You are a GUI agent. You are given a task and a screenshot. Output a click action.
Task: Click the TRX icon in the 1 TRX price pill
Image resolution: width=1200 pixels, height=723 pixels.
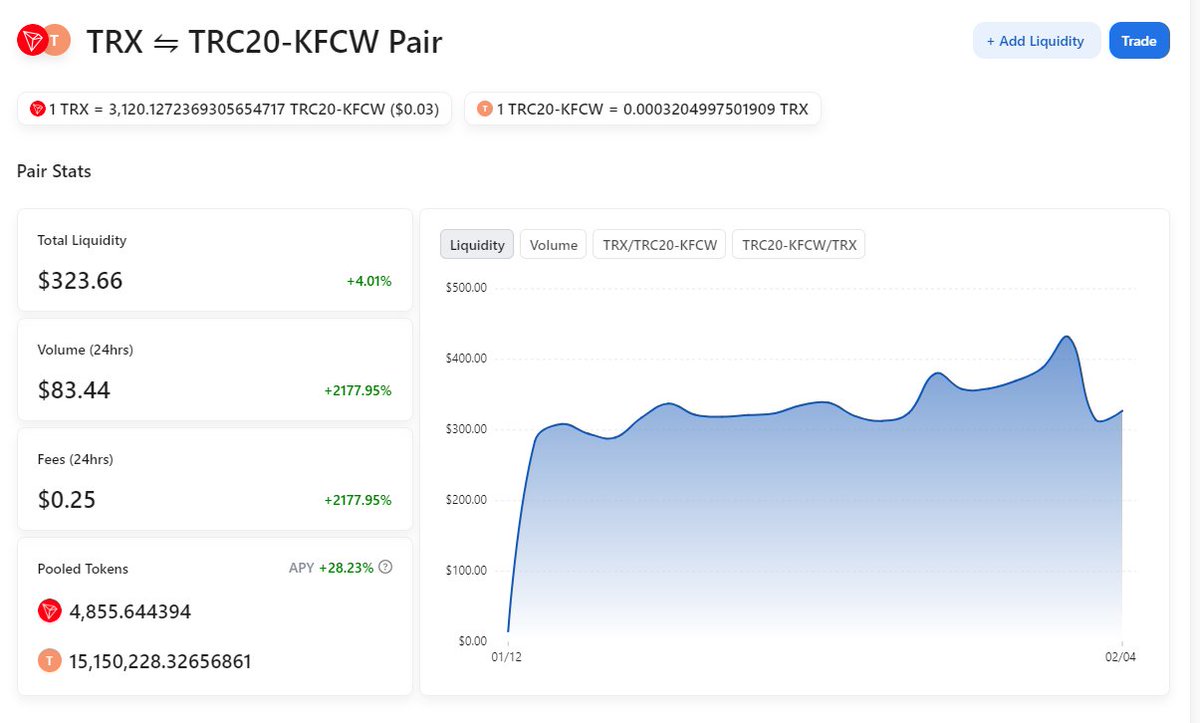point(38,109)
